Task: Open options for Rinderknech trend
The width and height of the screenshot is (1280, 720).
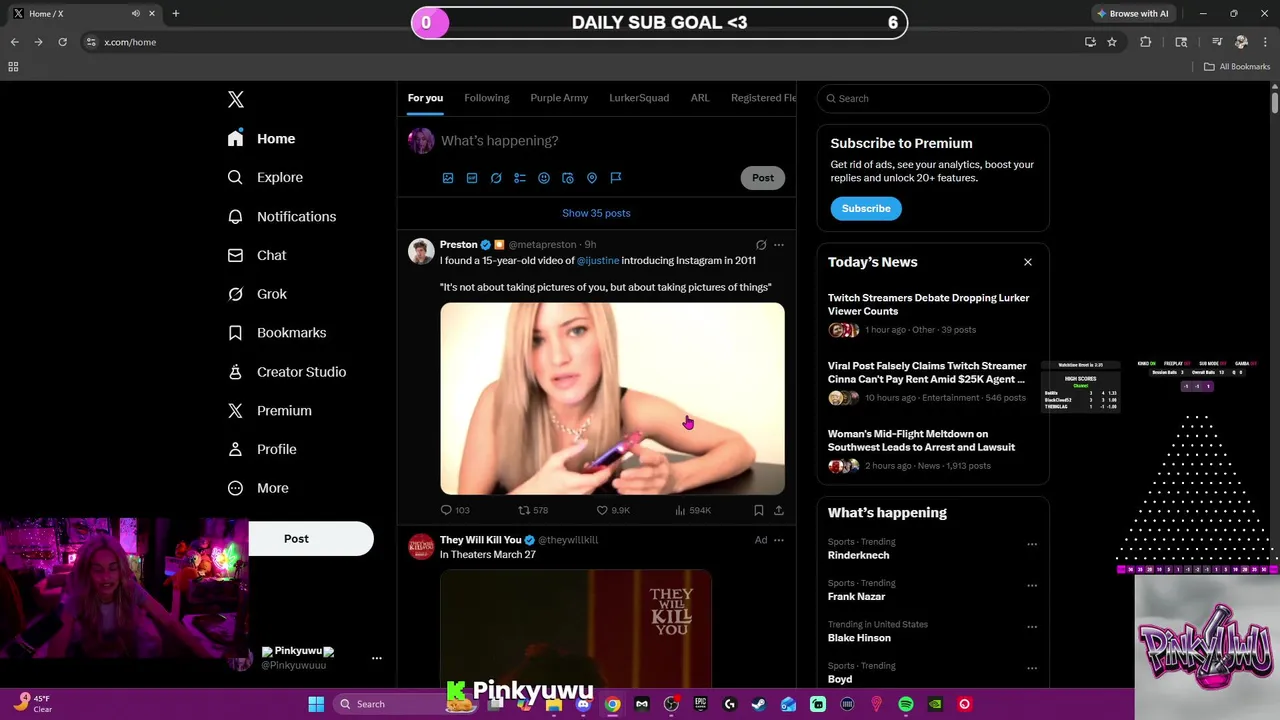Action: pos(1032,545)
